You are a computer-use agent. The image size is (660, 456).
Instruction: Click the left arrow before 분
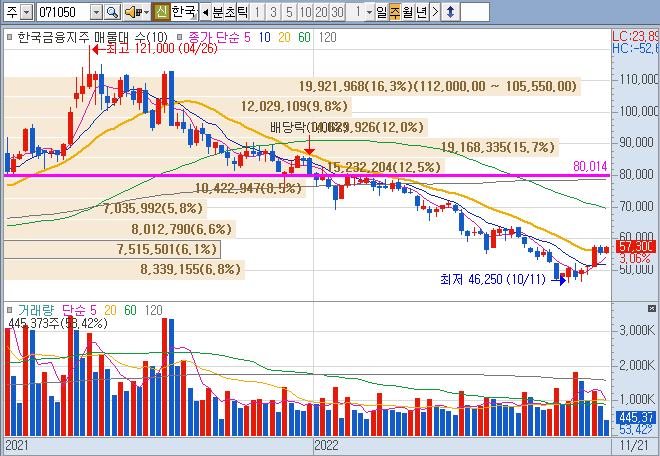coord(205,12)
